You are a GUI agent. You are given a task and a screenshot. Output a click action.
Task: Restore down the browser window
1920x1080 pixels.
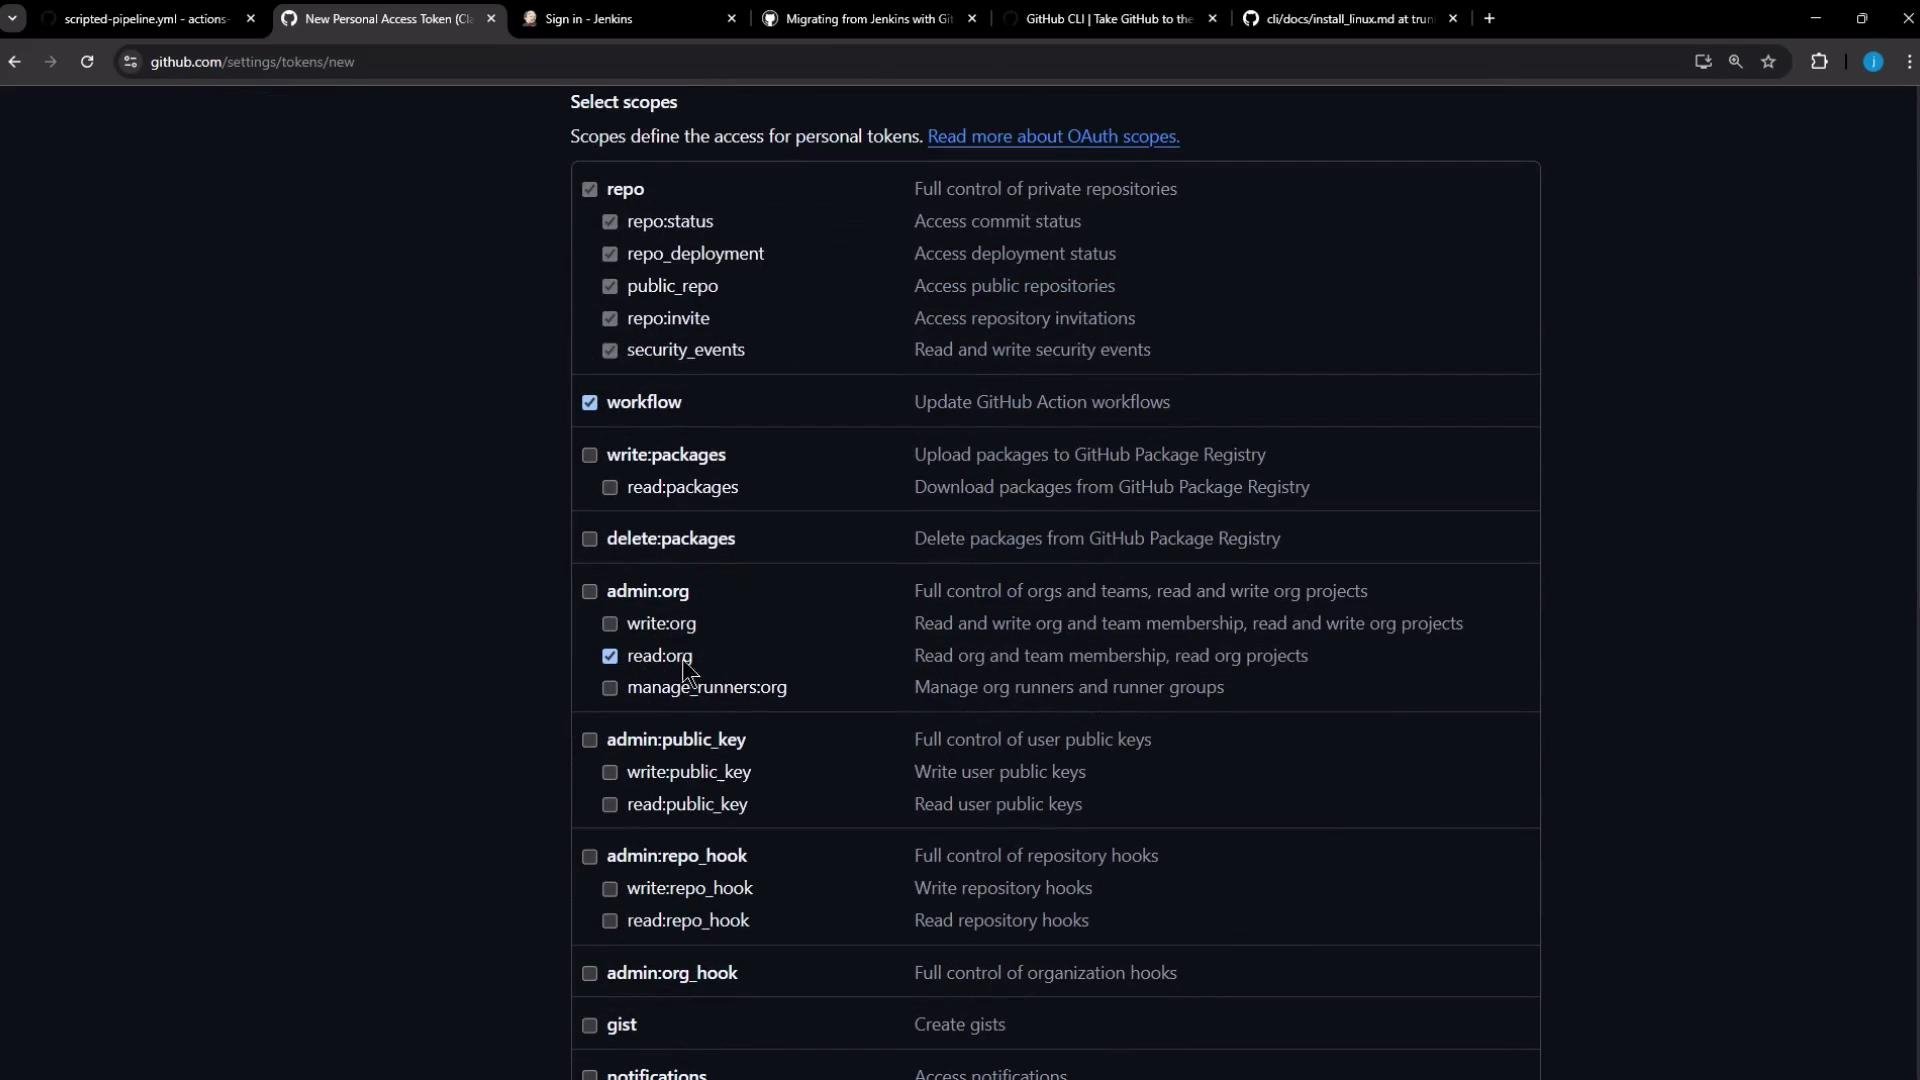[1862, 19]
